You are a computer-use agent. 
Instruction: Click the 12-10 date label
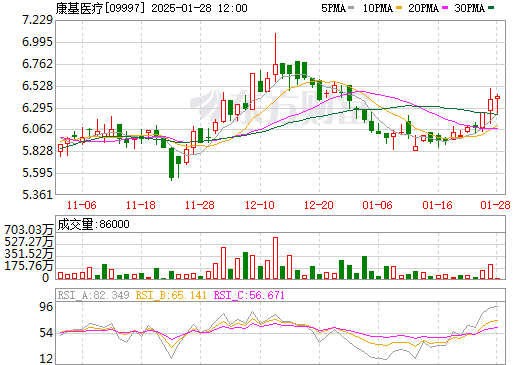click(260, 205)
